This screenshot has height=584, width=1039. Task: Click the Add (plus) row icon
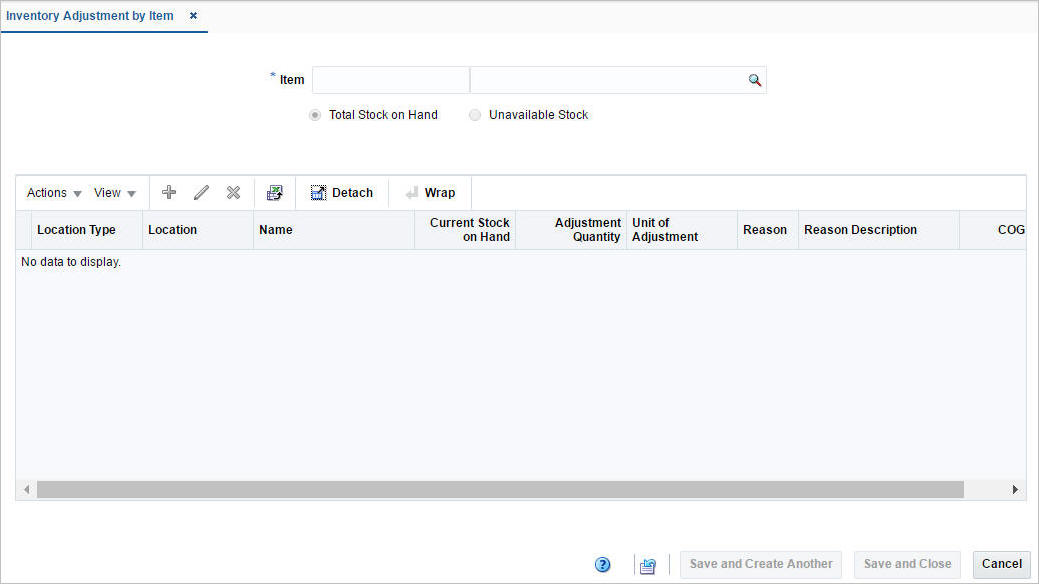pyautogui.click(x=169, y=192)
